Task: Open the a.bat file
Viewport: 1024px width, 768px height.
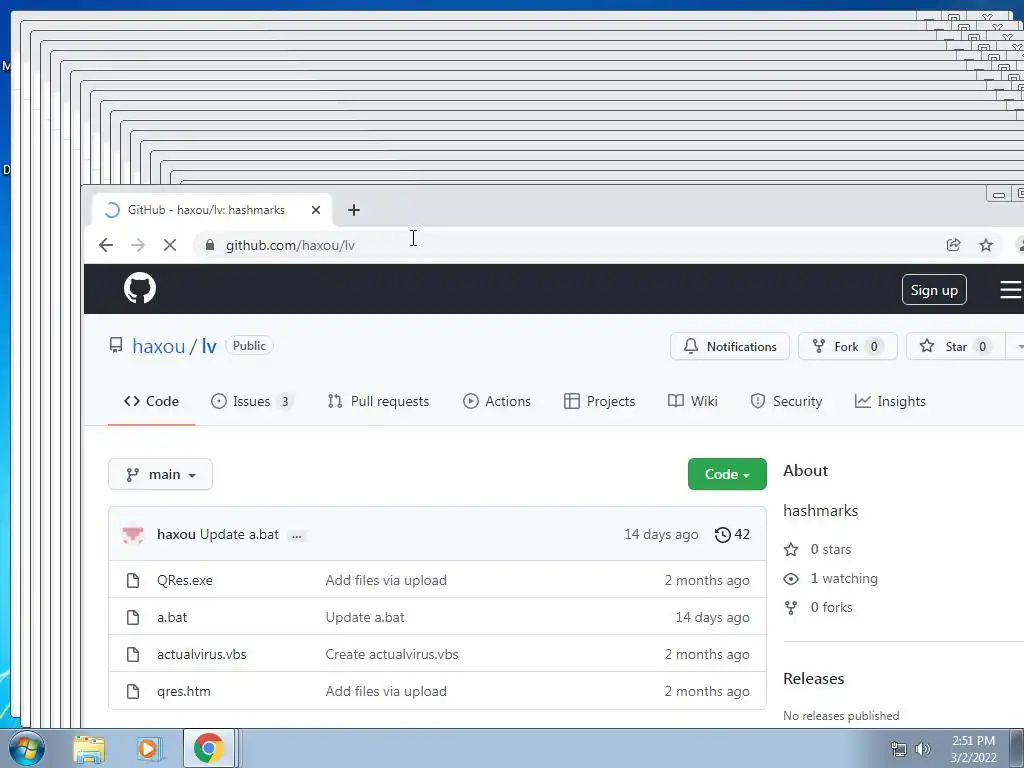Action: [x=172, y=617]
